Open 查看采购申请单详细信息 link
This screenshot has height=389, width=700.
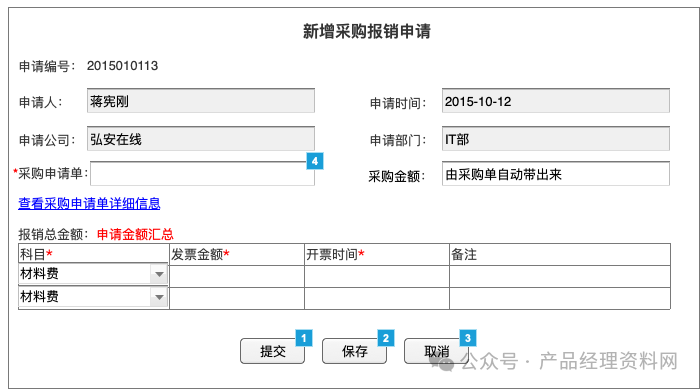89,204
